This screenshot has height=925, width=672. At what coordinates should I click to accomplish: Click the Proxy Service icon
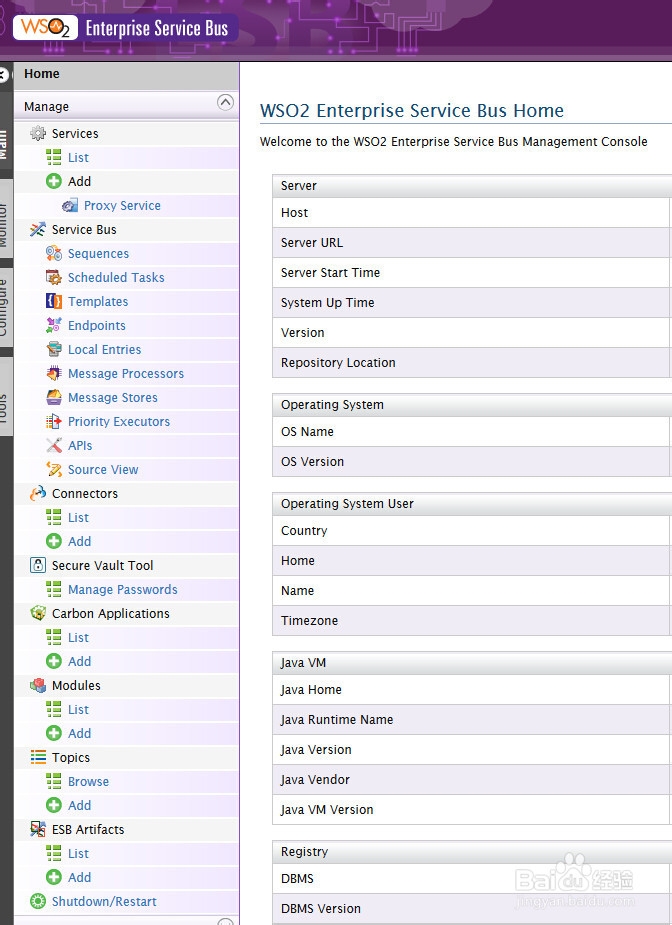pos(70,205)
